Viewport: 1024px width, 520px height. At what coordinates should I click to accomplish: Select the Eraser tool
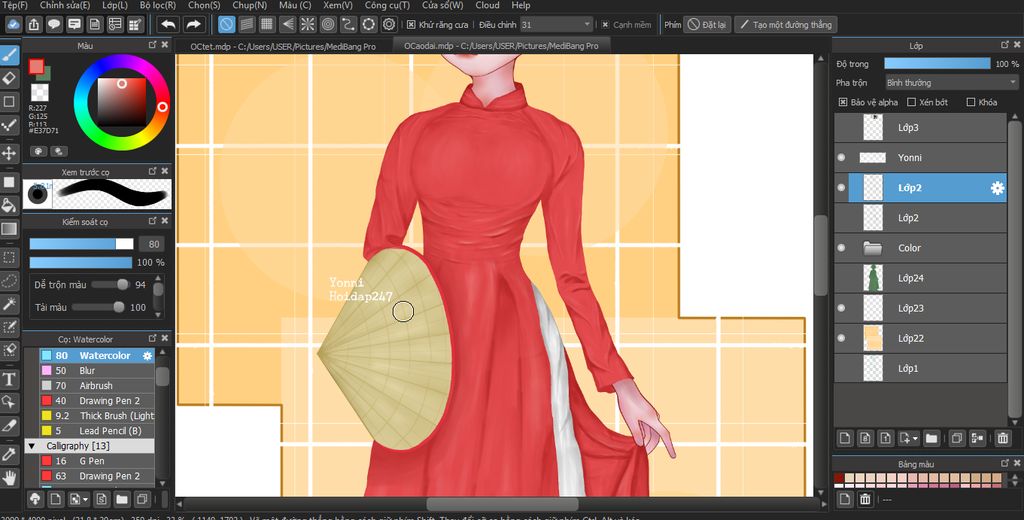(x=9, y=78)
